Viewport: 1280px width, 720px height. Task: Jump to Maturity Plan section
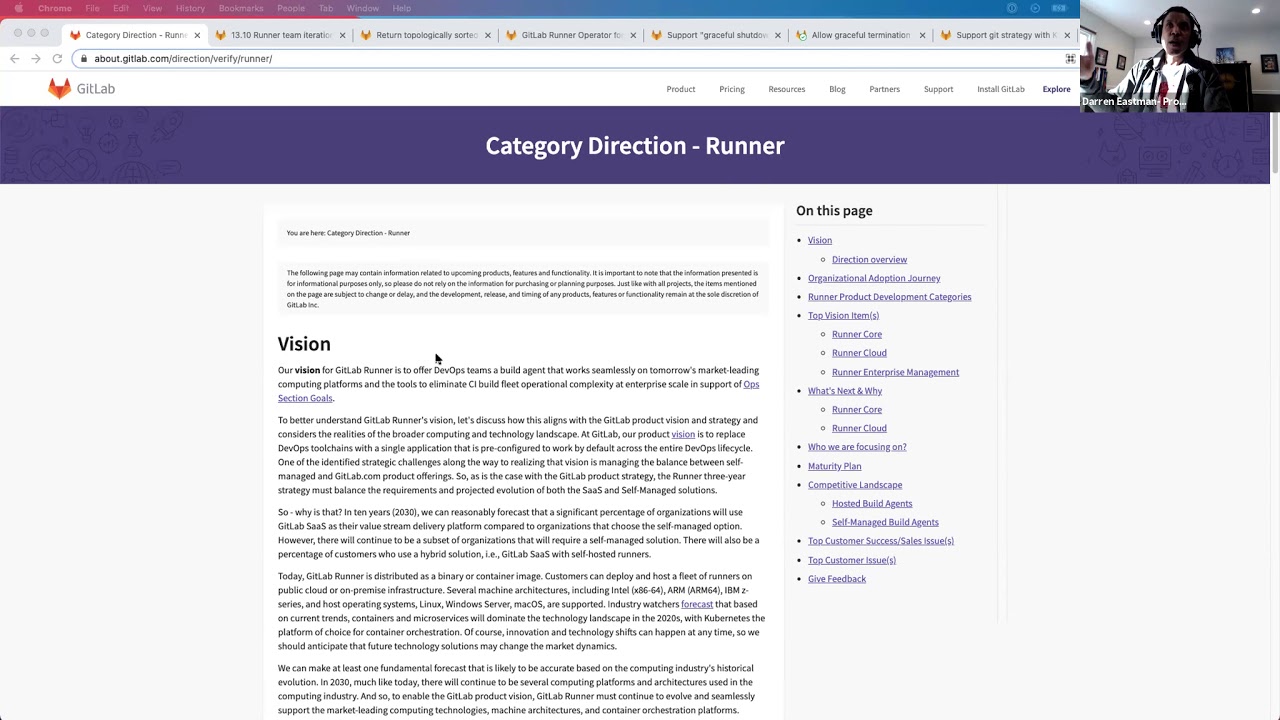tap(835, 466)
